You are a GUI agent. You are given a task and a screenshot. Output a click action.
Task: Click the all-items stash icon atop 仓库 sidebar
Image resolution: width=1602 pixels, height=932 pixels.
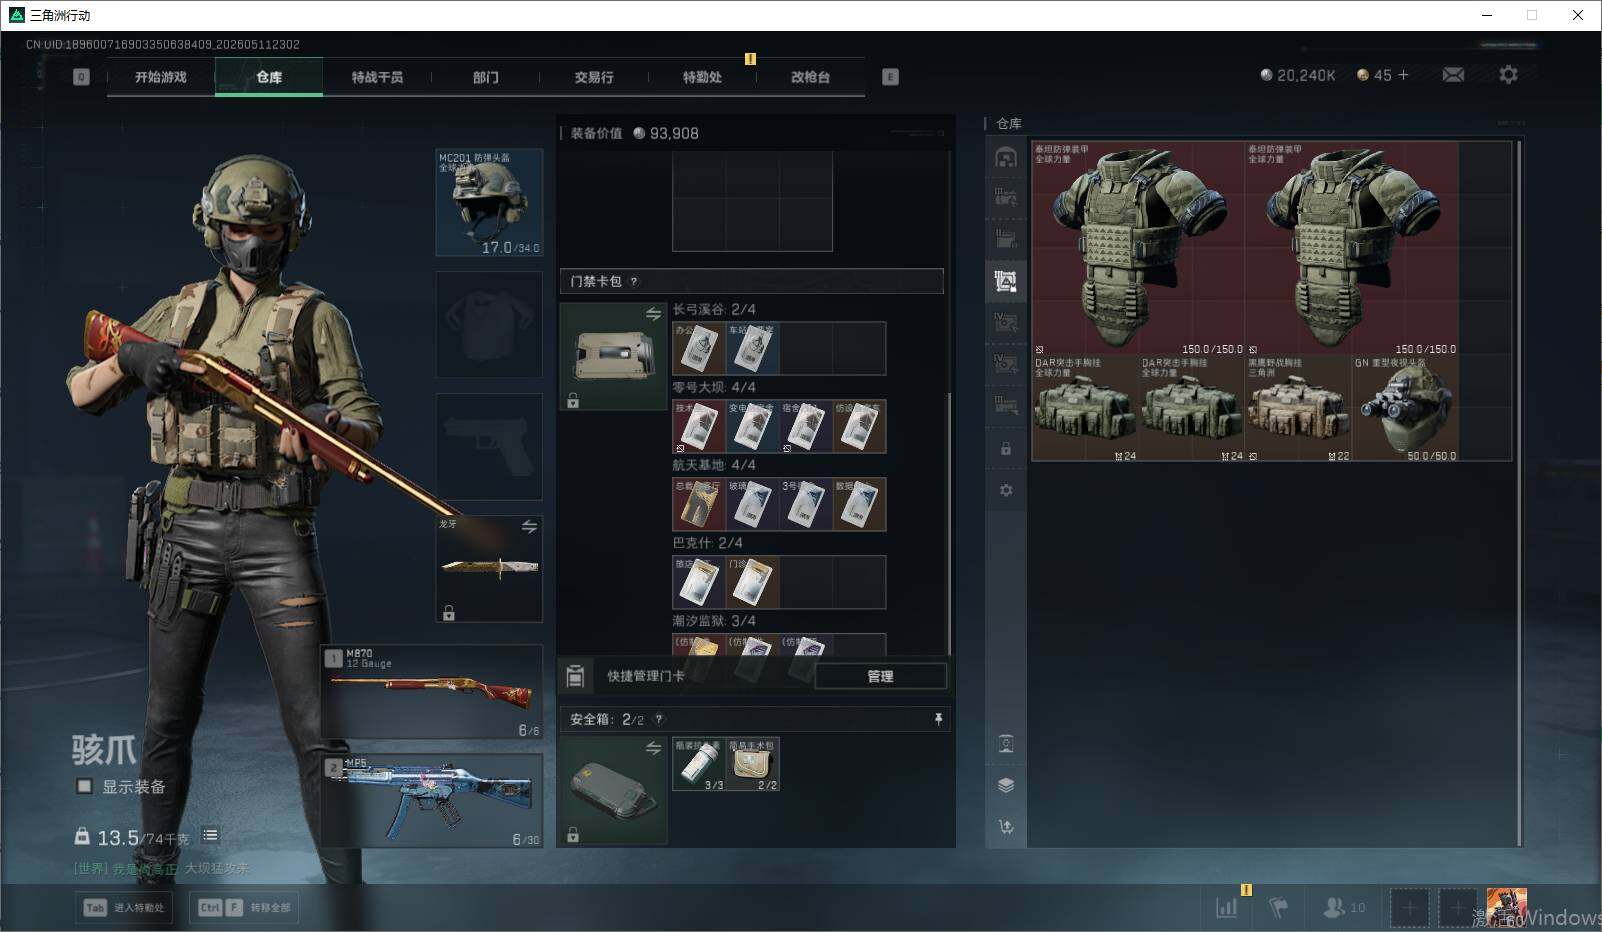coord(1006,157)
